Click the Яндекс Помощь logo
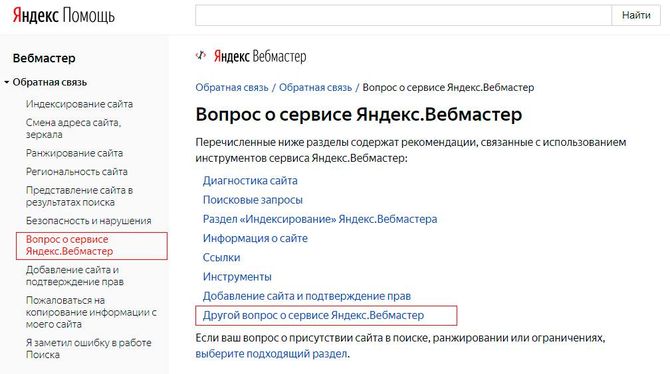 coord(64,15)
